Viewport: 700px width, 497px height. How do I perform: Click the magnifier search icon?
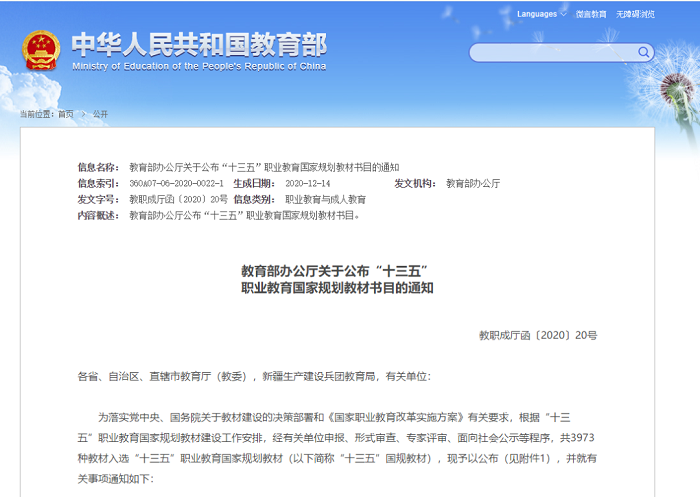(x=645, y=52)
